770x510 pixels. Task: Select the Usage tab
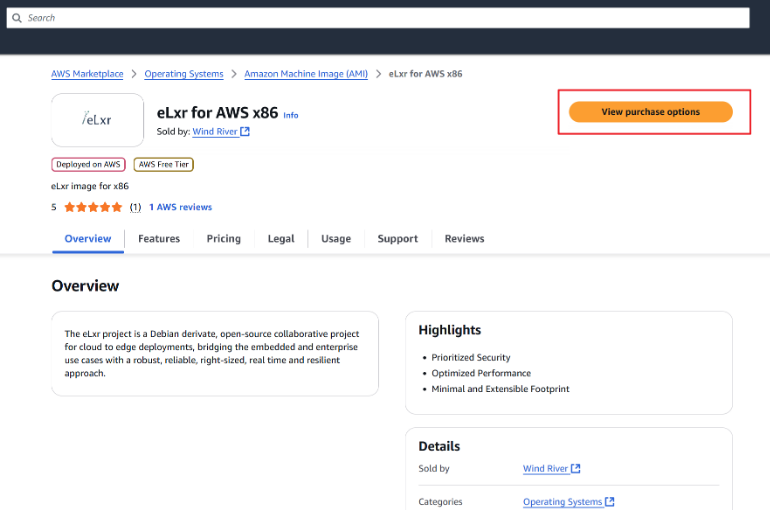pyautogui.click(x=336, y=239)
